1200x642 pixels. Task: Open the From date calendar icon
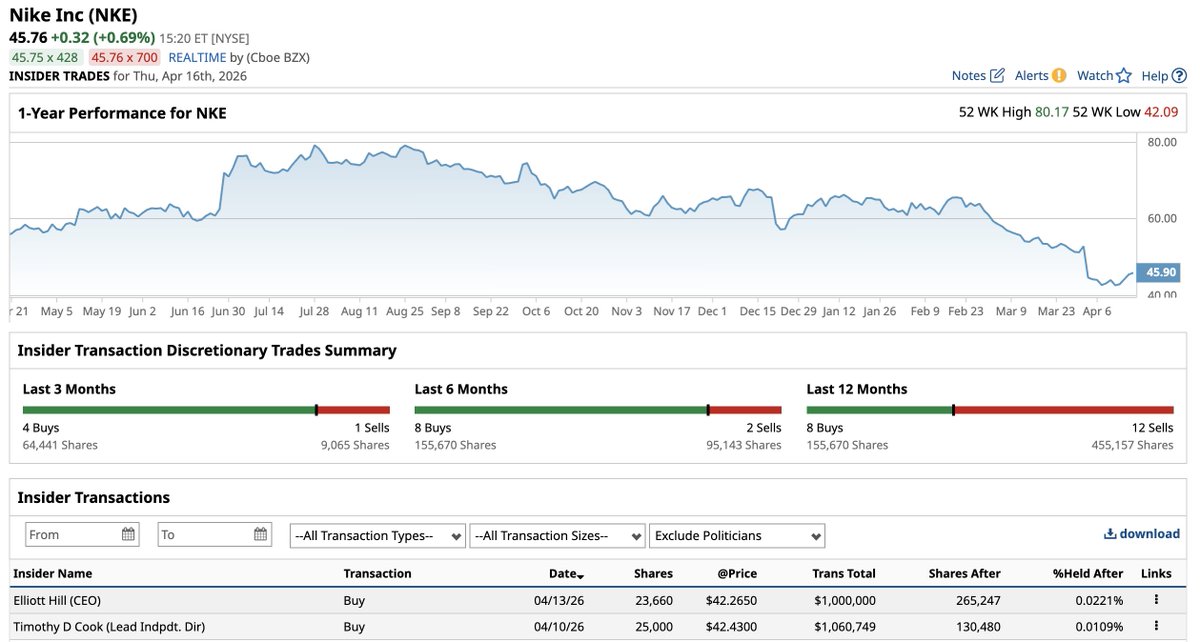(128, 534)
